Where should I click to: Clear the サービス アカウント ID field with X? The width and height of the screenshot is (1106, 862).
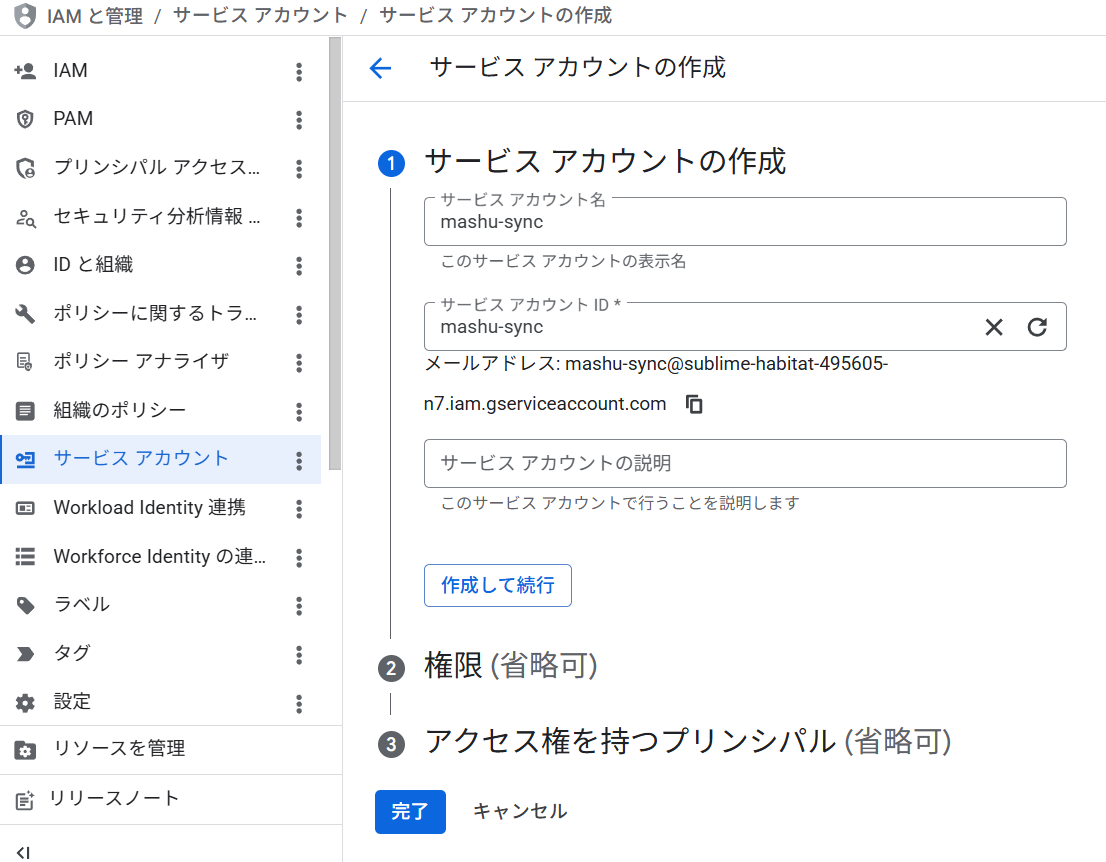coord(994,327)
